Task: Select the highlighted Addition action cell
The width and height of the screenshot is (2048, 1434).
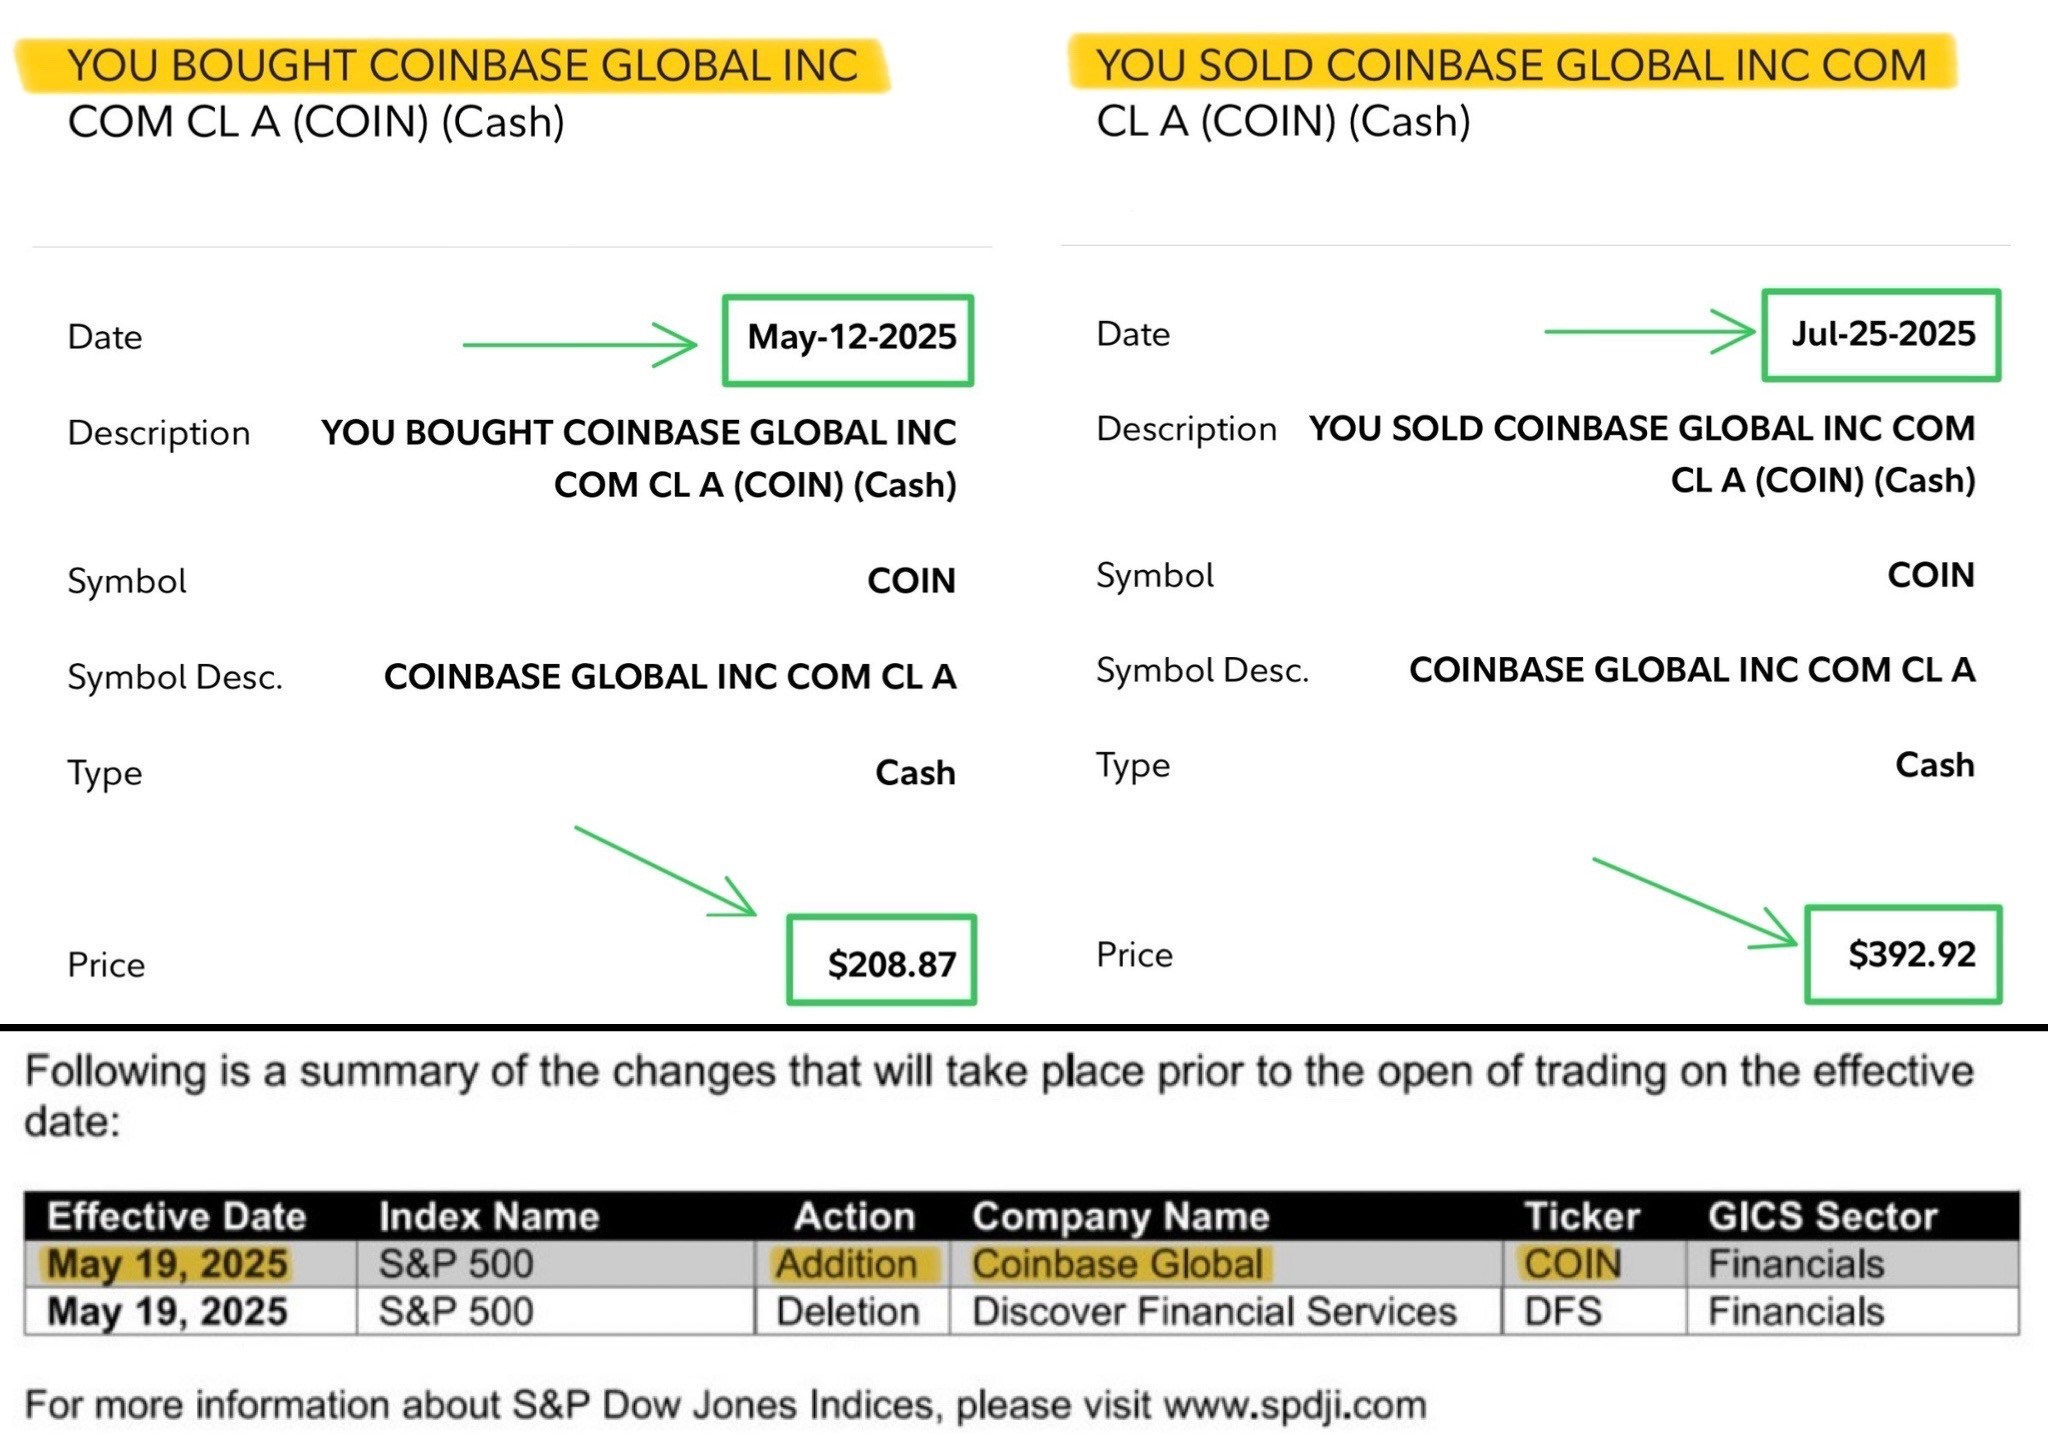Action: (847, 1264)
